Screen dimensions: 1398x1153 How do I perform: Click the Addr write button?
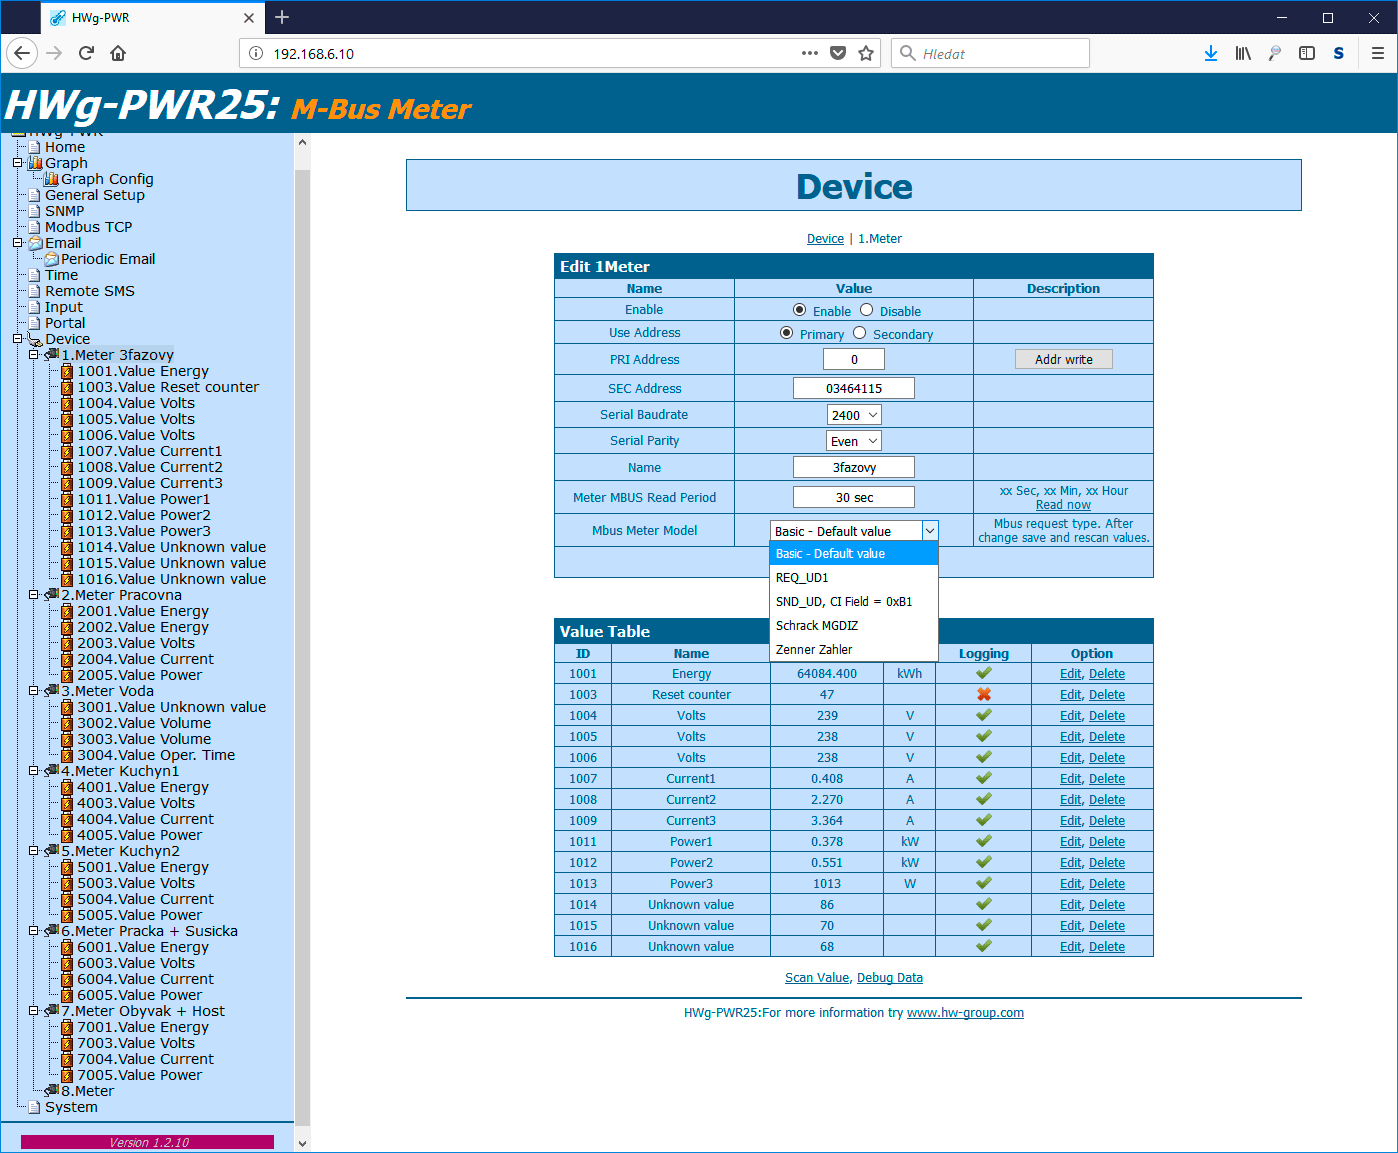coord(1064,359)
